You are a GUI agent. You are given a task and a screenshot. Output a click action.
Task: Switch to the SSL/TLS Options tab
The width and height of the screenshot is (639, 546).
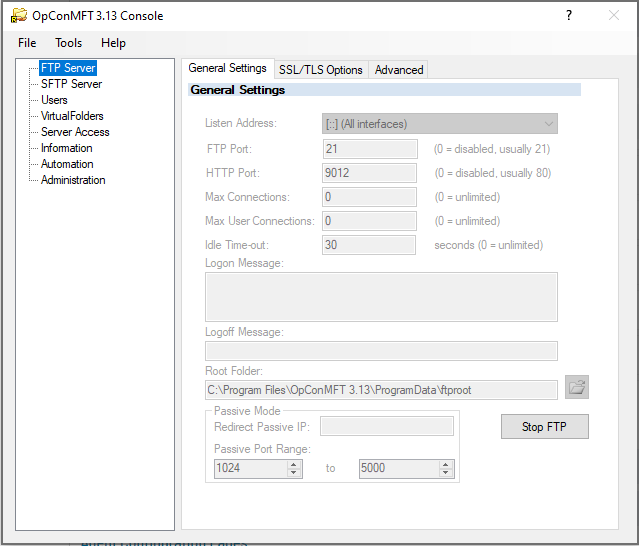coord(321,70)
